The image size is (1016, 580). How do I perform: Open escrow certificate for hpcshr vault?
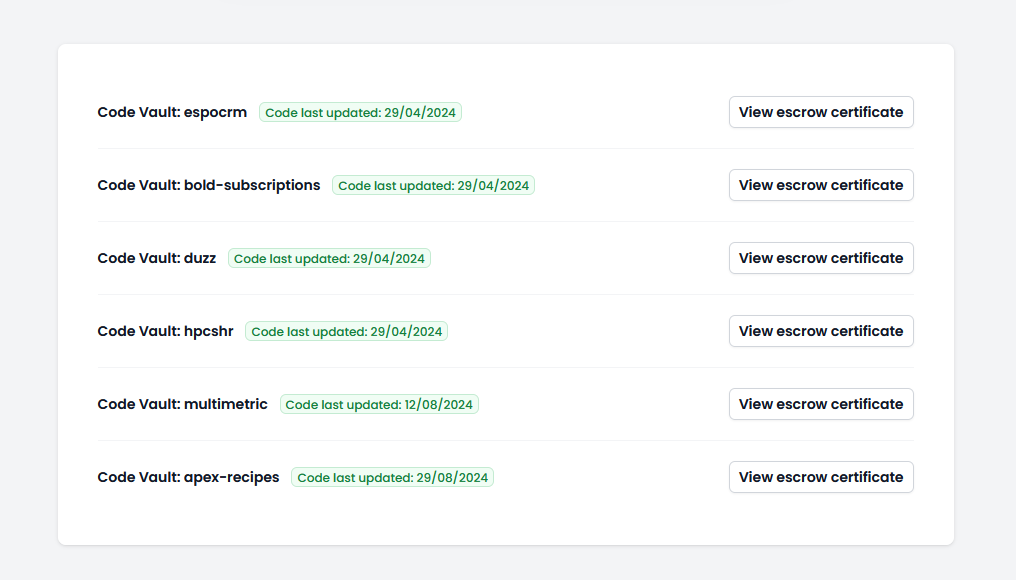point(821,331)
